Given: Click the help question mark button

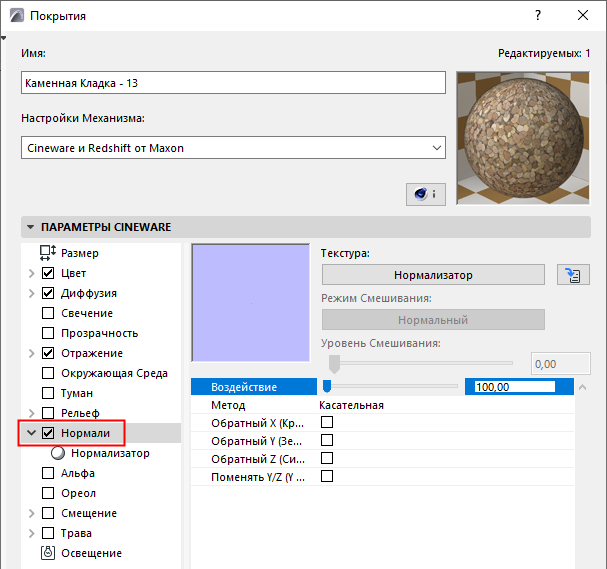Looking at the screenshot, I should 538,15.
